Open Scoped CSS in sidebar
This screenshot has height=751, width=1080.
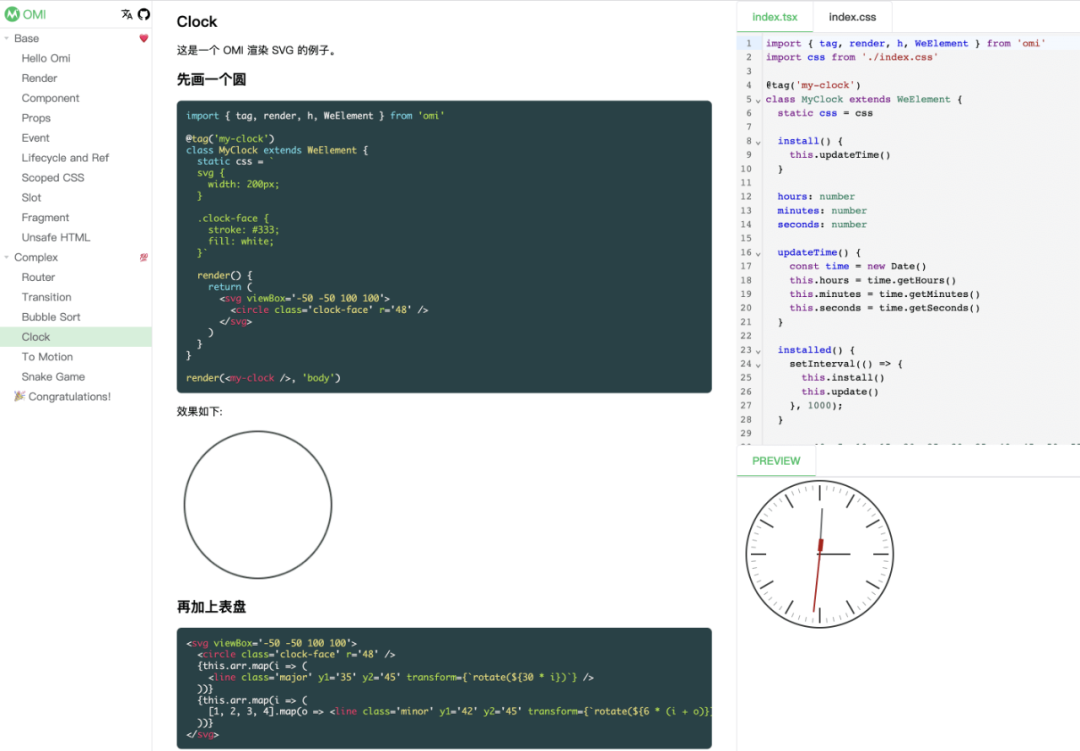coord(52,178)
